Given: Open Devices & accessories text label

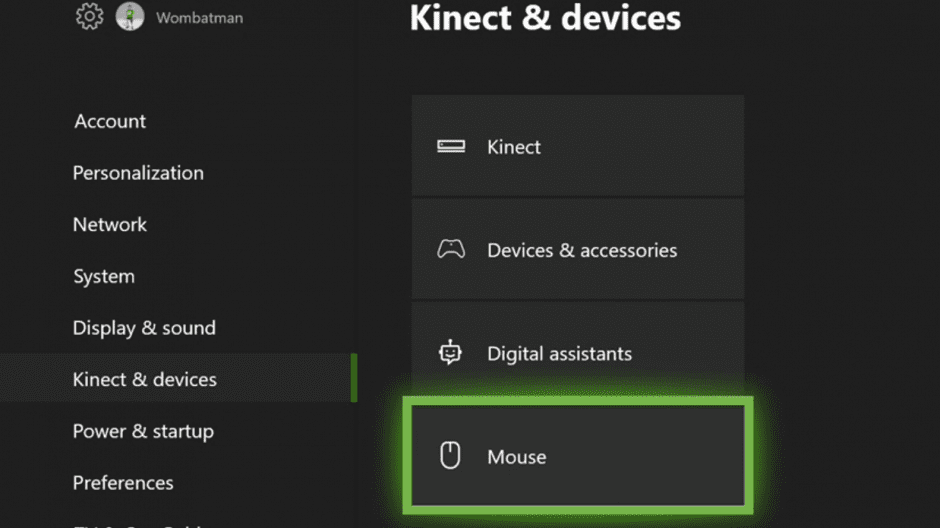Looking at the screenshot, I should pos(582,250).
